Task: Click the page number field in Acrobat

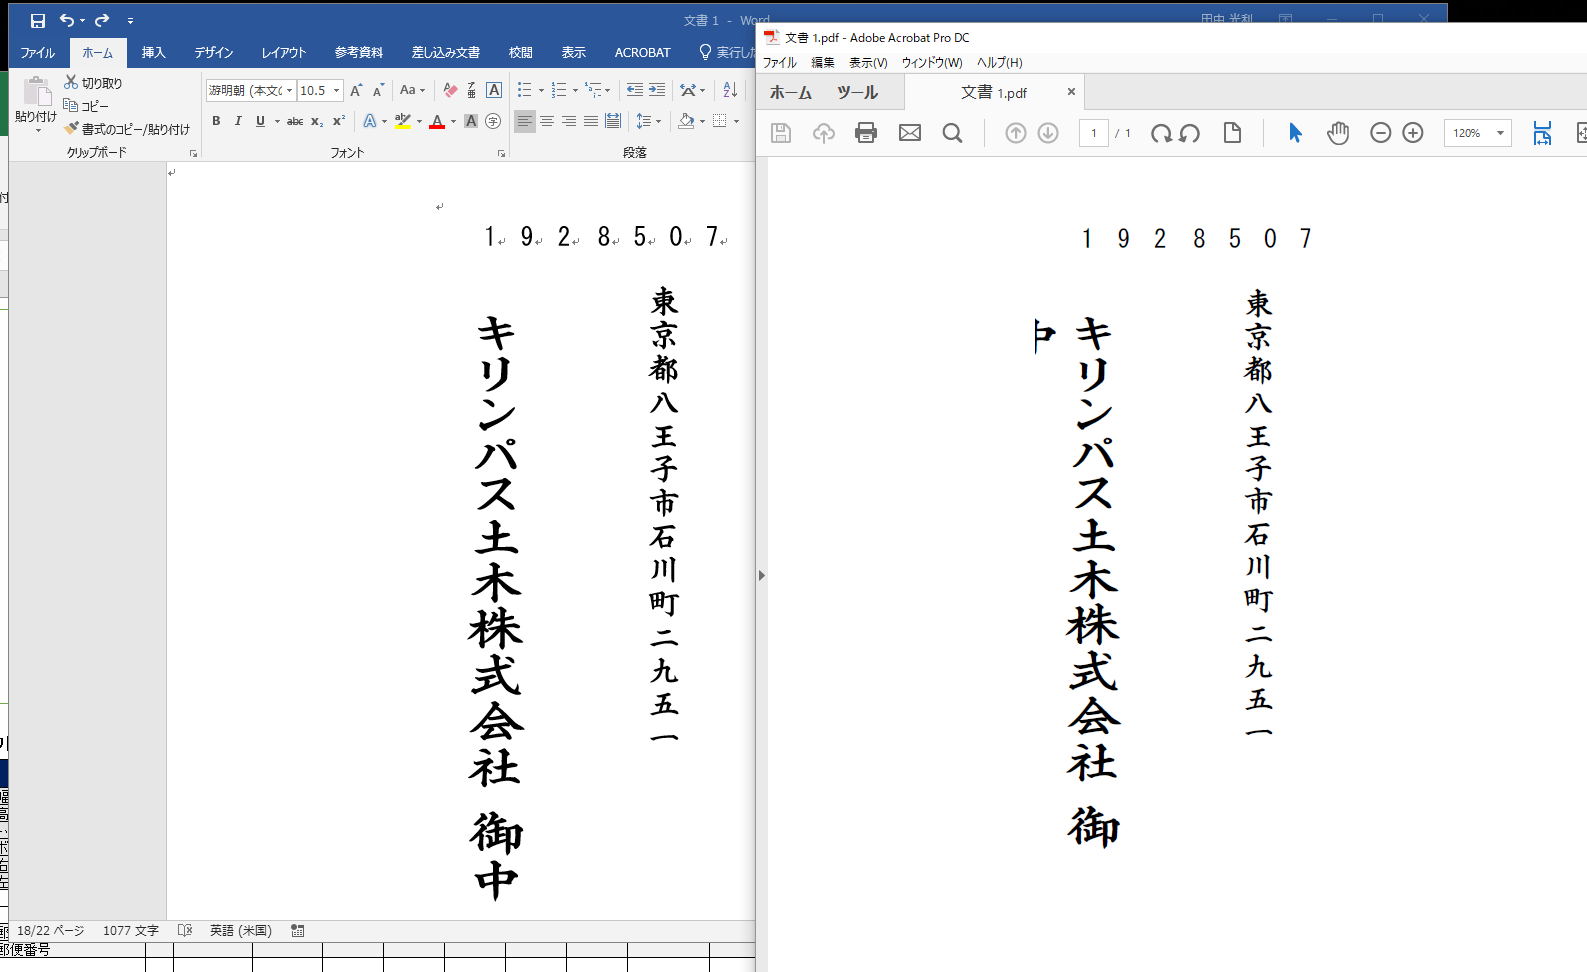Action: click(1094, 133)
